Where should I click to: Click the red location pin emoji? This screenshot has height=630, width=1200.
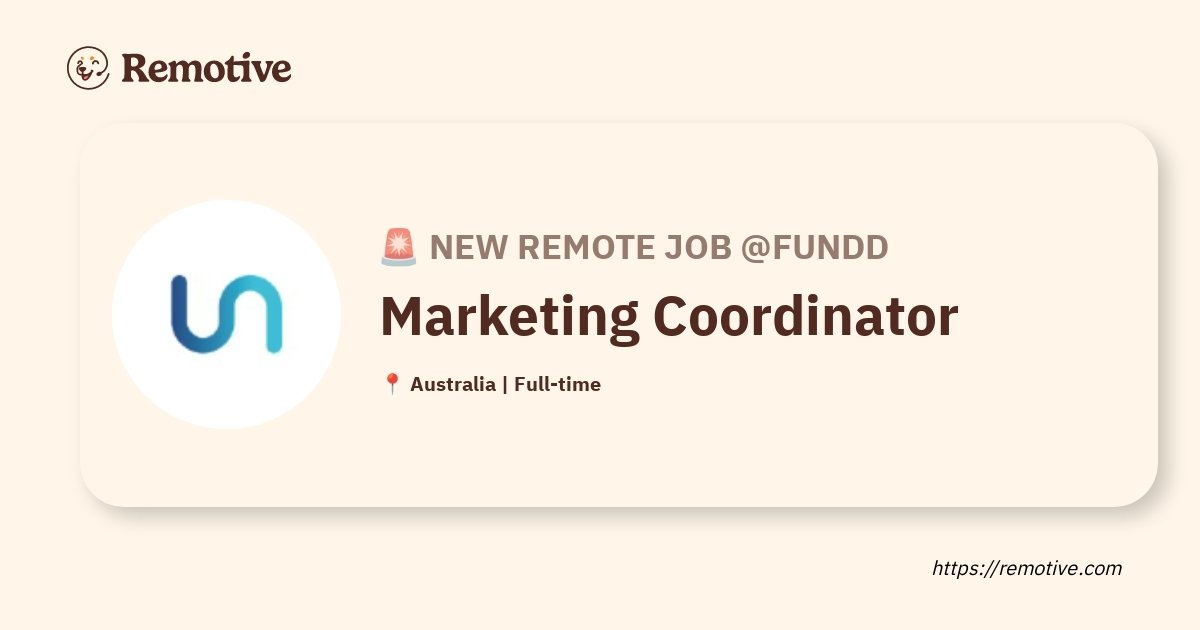pos(392,384)
